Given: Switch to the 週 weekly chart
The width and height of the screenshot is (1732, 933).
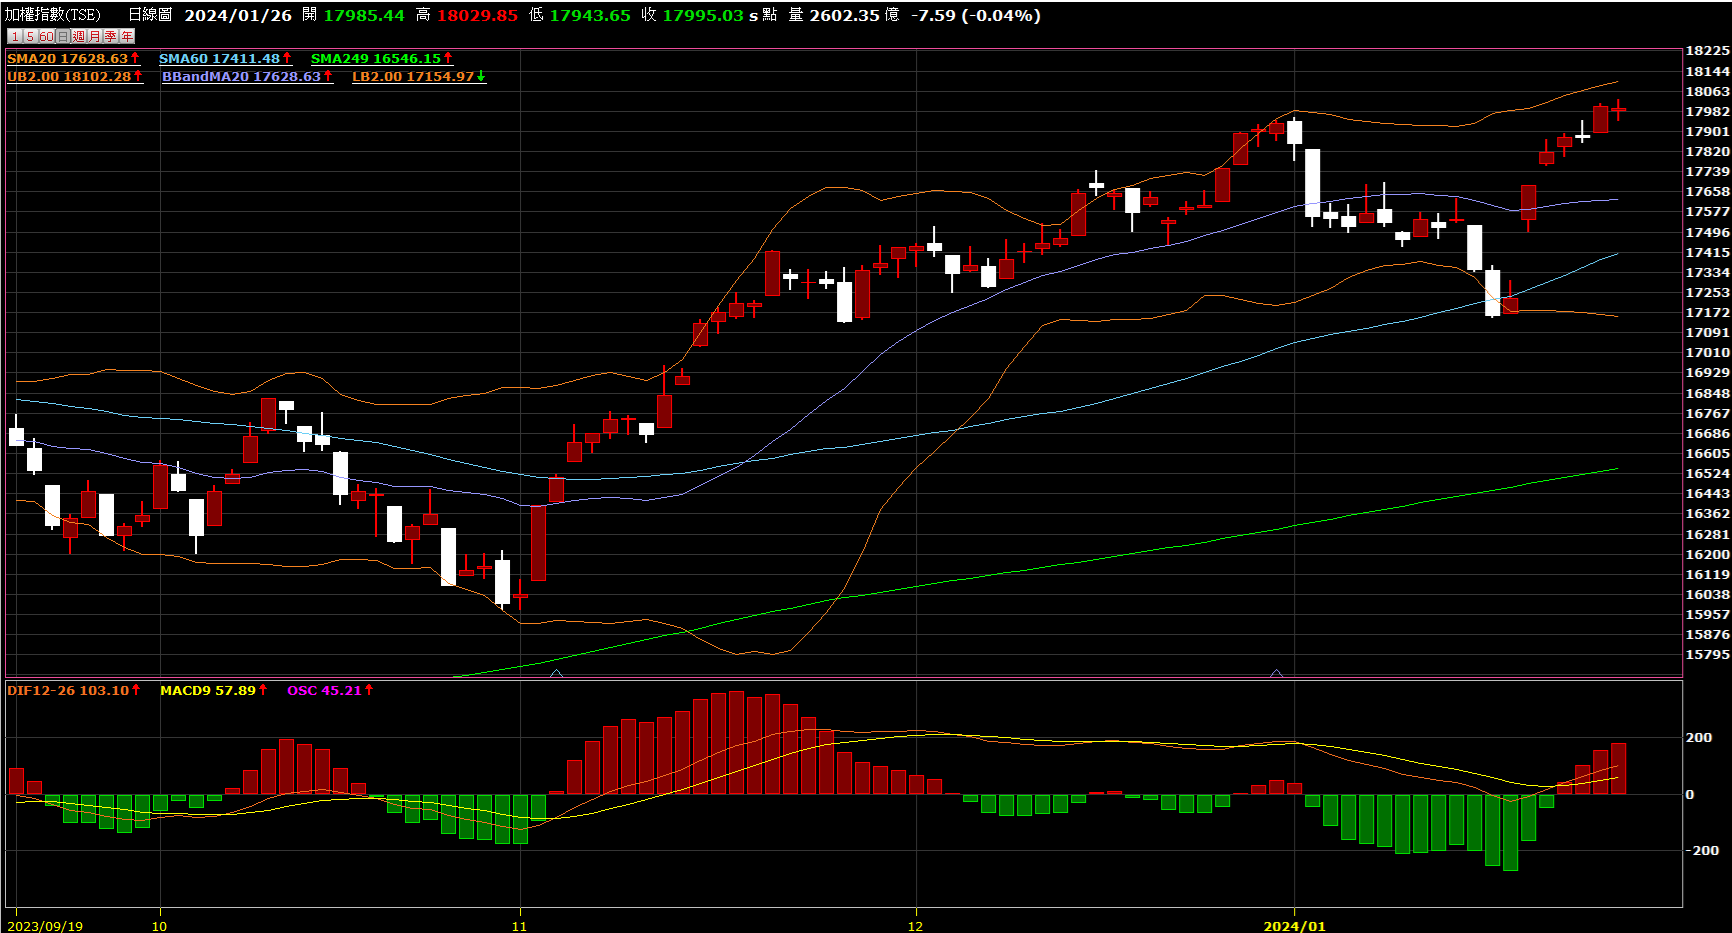Looking at the screenshot, I should 79,36.
